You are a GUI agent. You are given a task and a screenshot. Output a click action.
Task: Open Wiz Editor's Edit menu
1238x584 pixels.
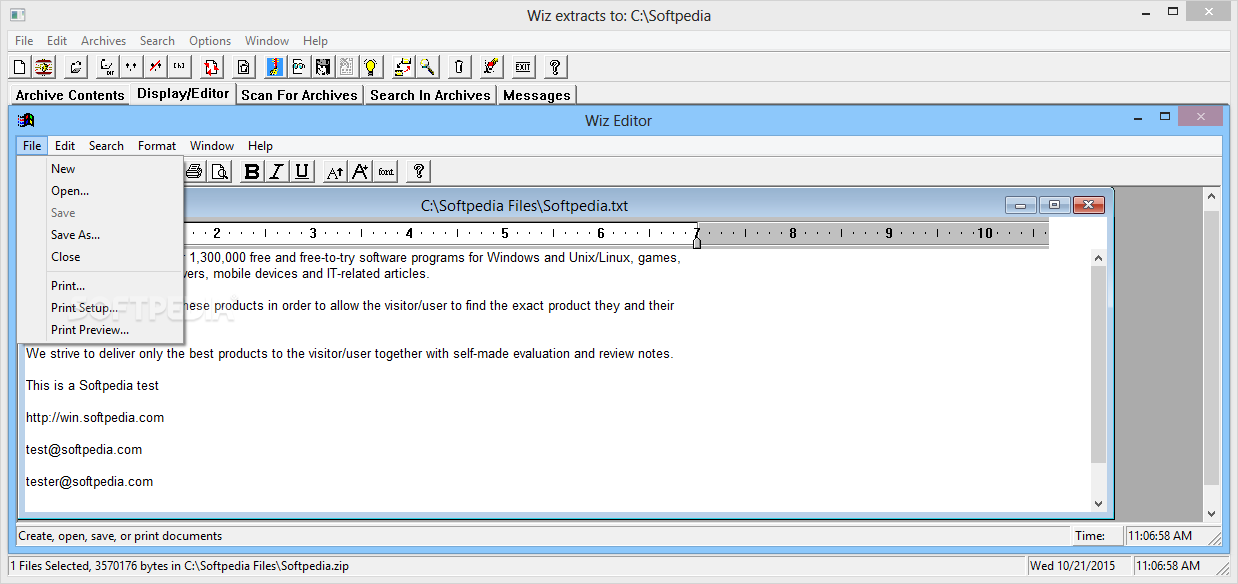(65, 146)
